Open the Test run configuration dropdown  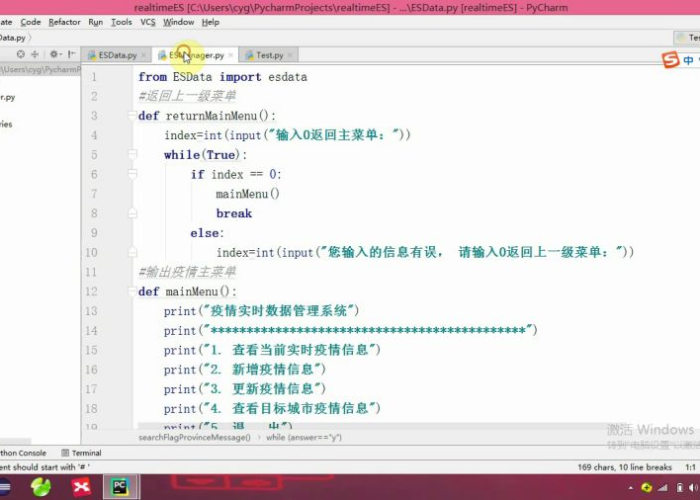coord(687,38)
